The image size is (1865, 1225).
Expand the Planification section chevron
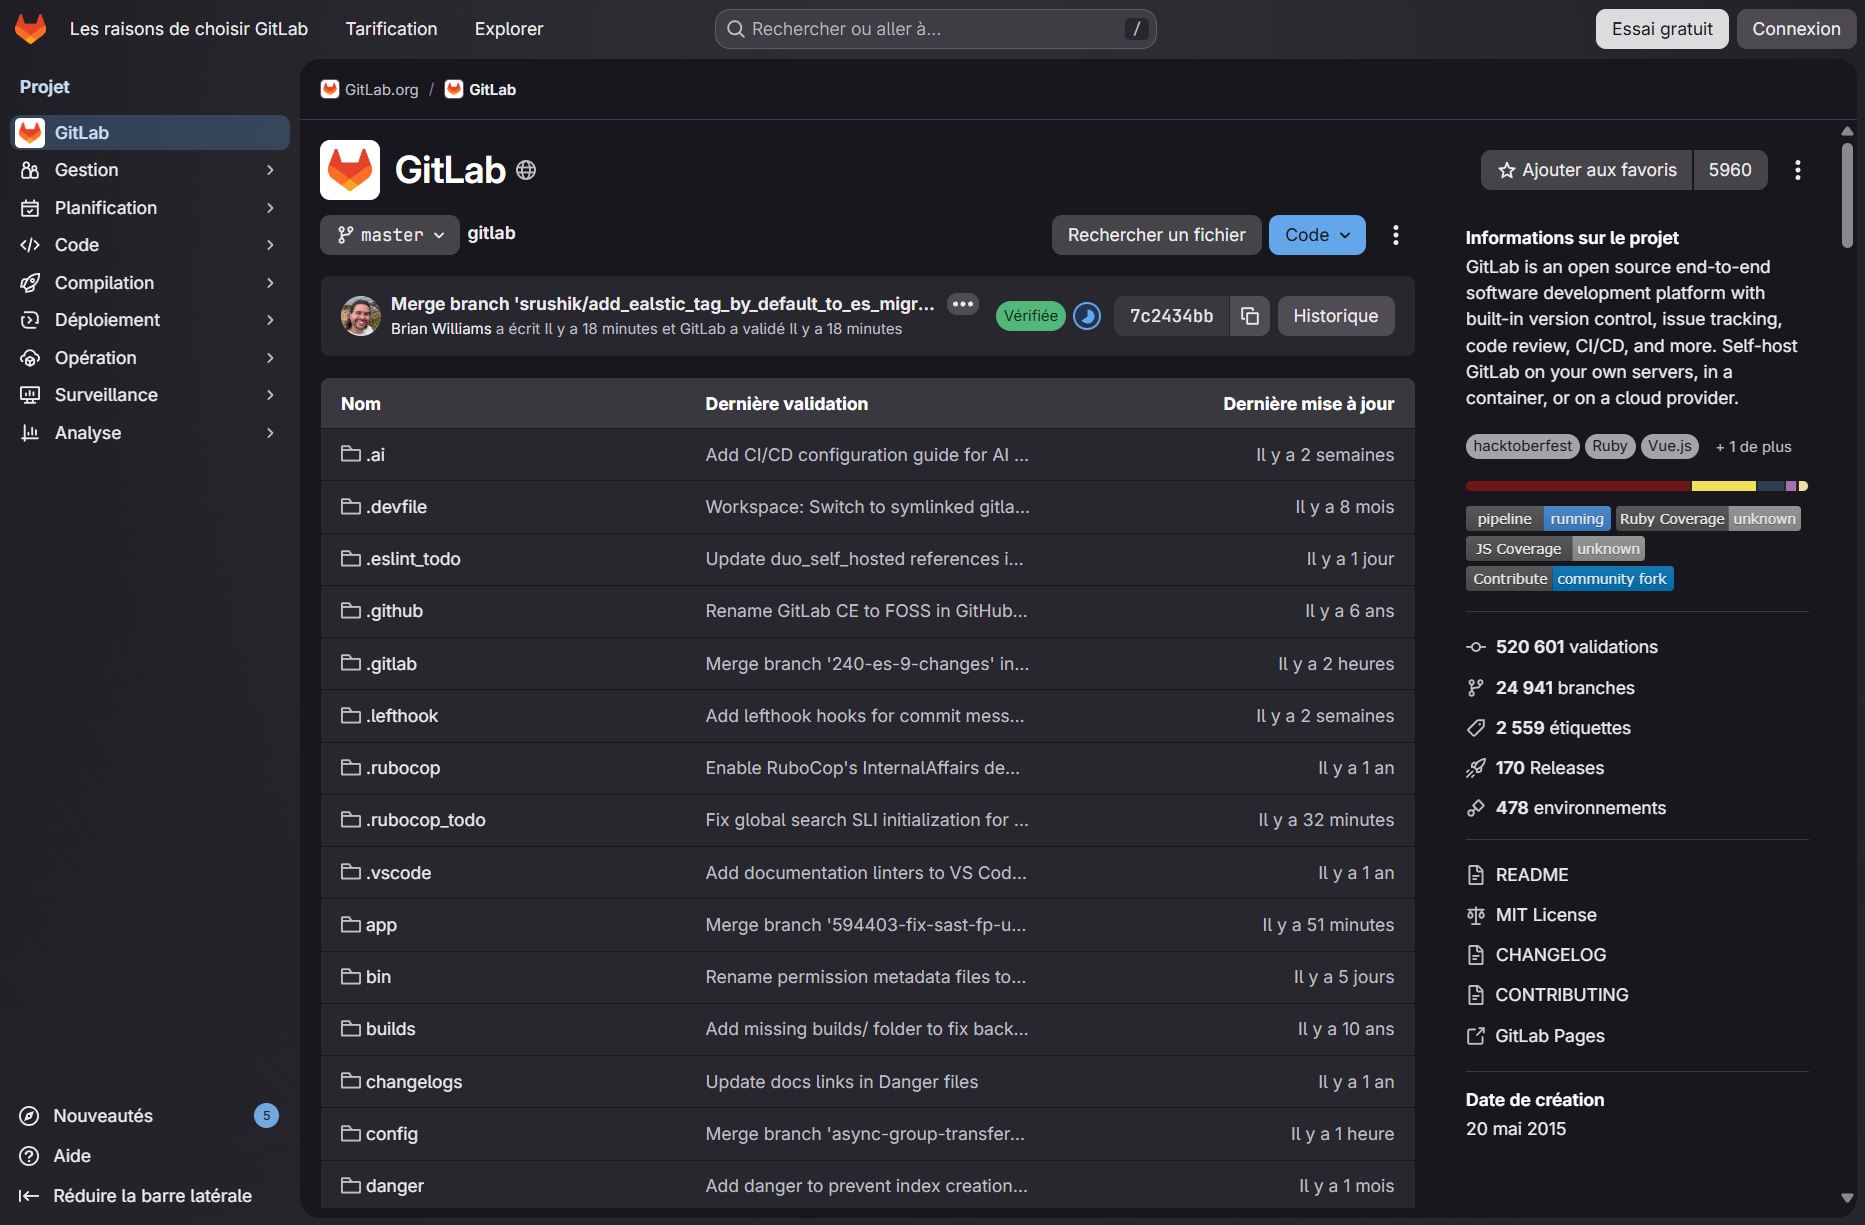point(269,208)
